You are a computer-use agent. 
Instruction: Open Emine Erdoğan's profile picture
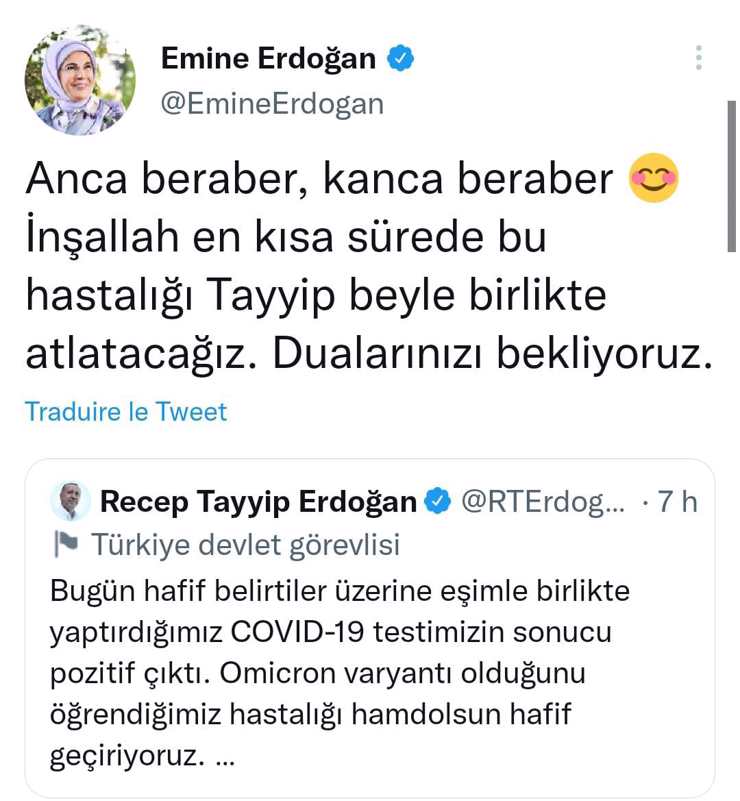pyautogui.click(x=80, y=80)
